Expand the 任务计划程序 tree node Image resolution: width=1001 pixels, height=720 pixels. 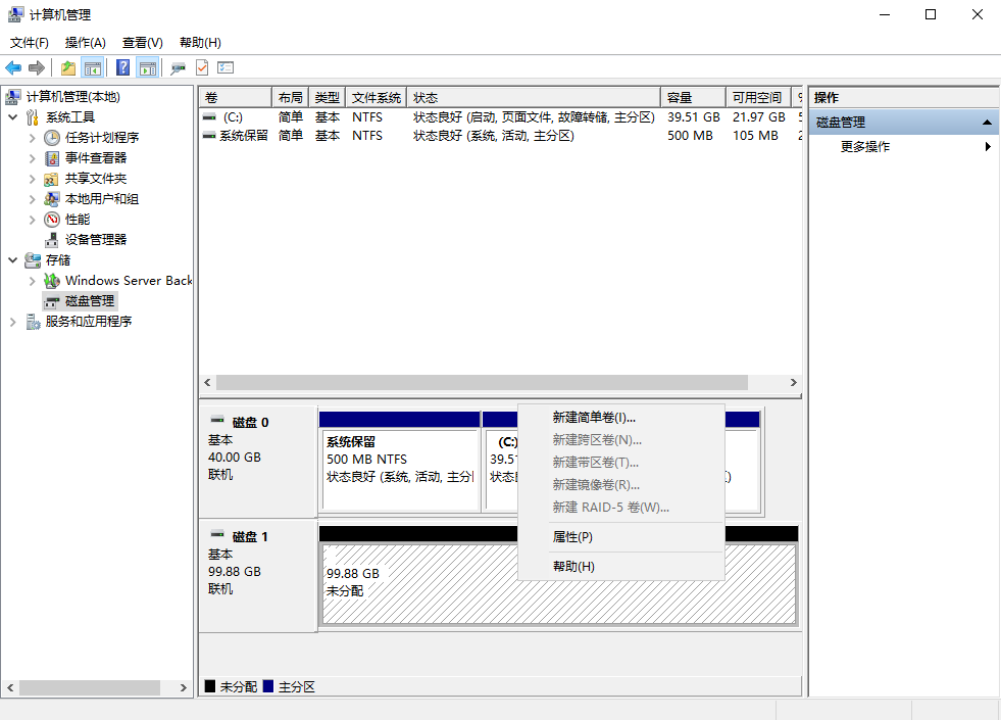click(x=33, y=138)
